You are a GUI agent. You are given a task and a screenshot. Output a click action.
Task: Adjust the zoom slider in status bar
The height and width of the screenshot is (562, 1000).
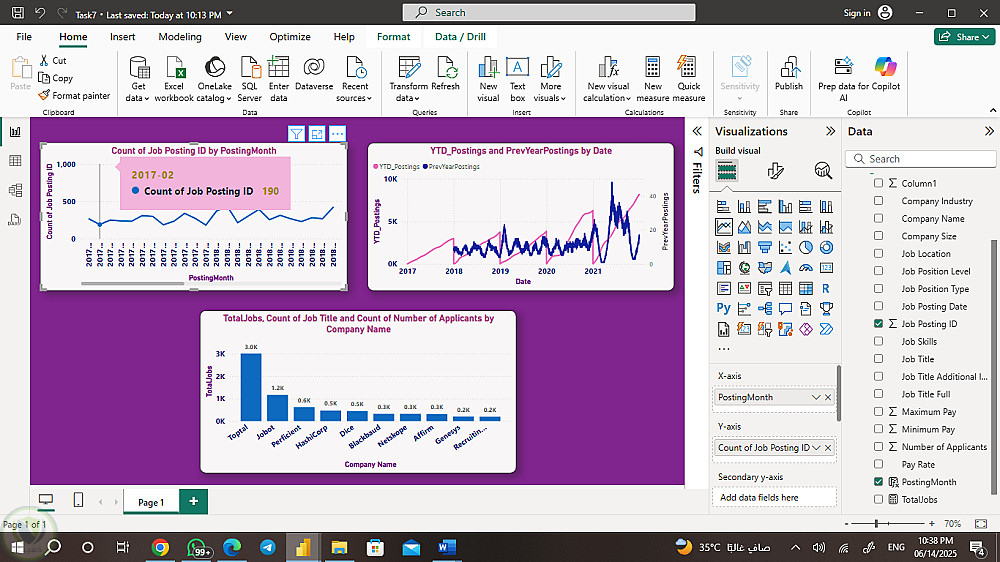(877, 524)
